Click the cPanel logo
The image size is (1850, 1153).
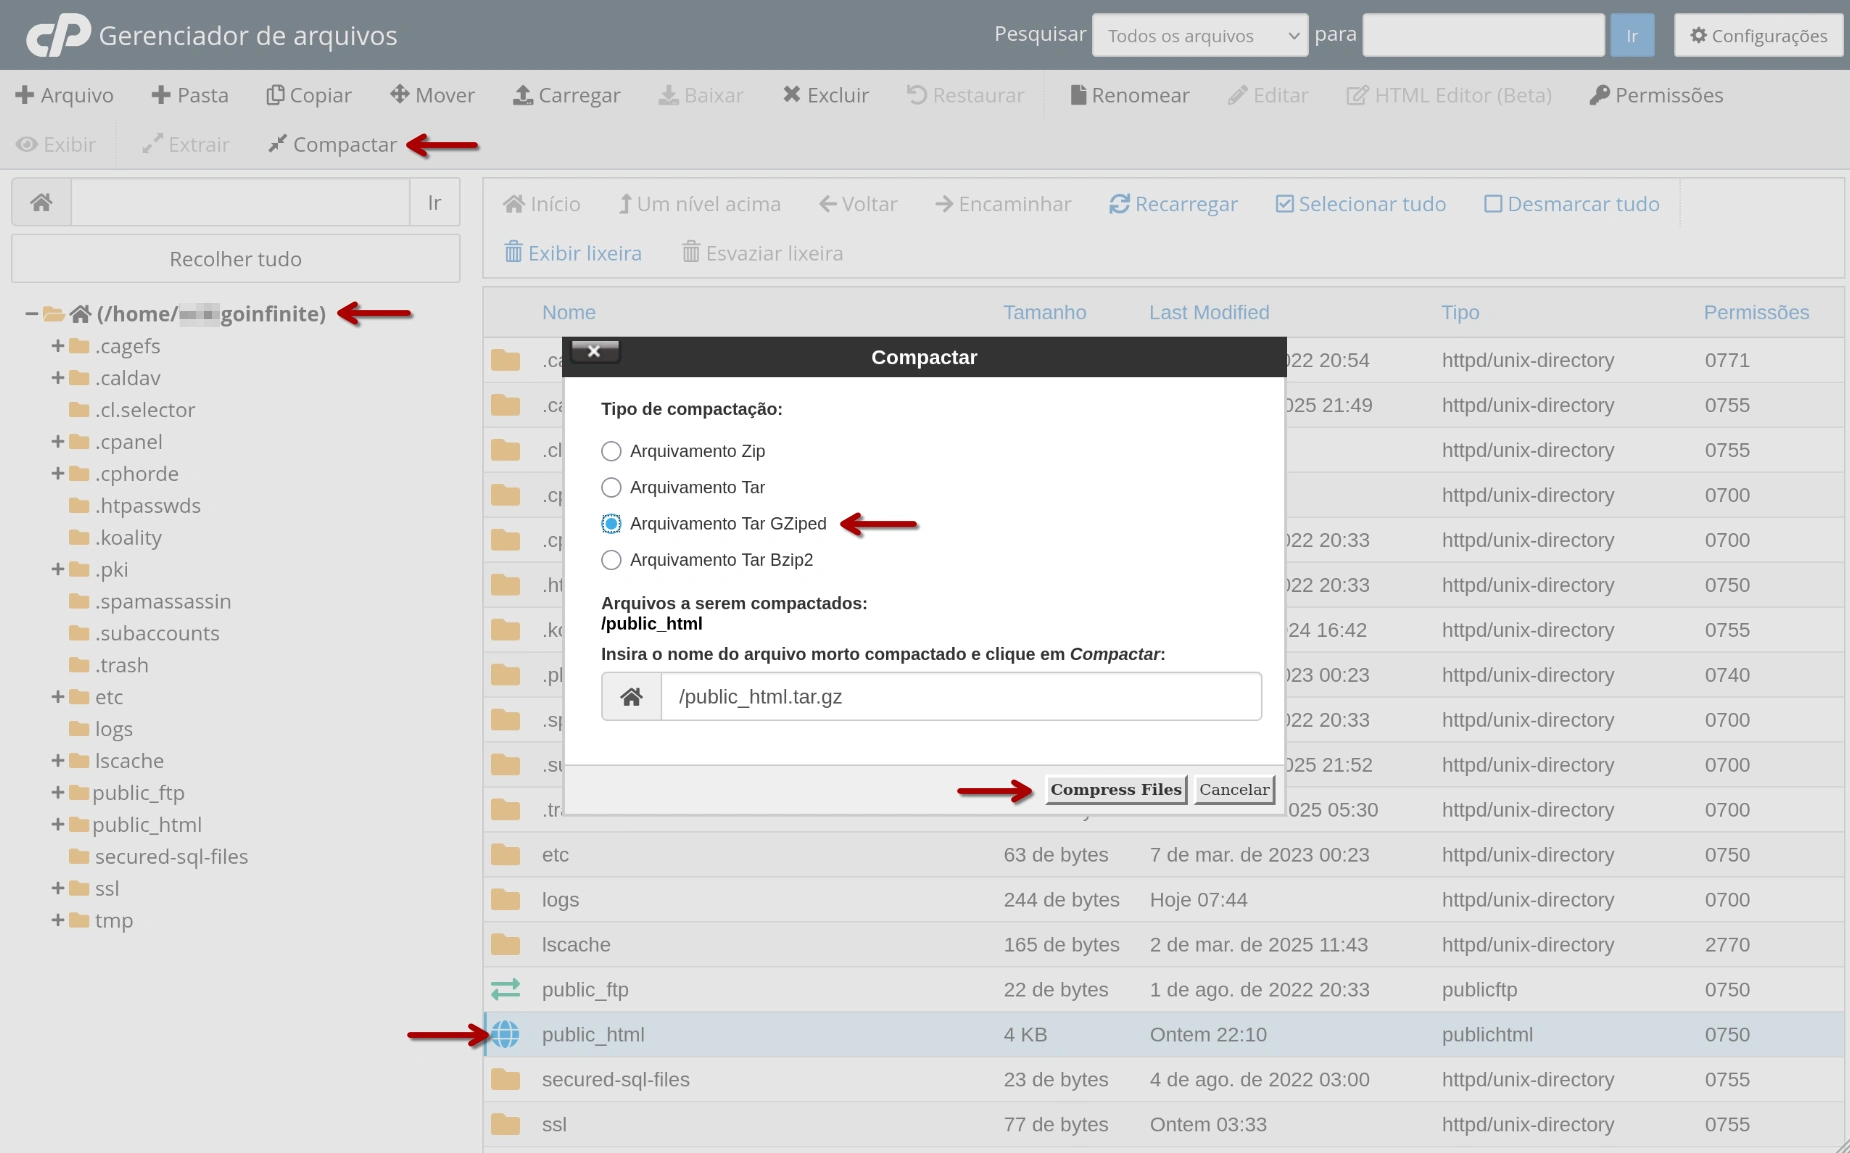tap(58, 35)
